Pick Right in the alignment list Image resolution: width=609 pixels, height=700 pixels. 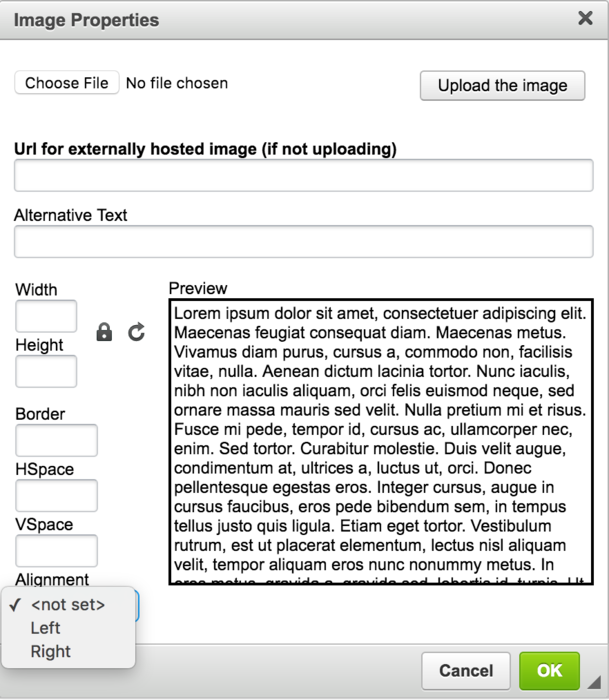51,651
